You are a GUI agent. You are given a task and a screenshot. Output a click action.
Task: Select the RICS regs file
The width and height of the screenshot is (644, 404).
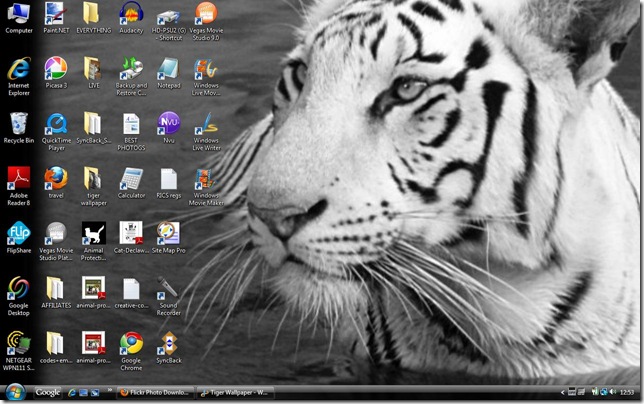pos(168,183)
